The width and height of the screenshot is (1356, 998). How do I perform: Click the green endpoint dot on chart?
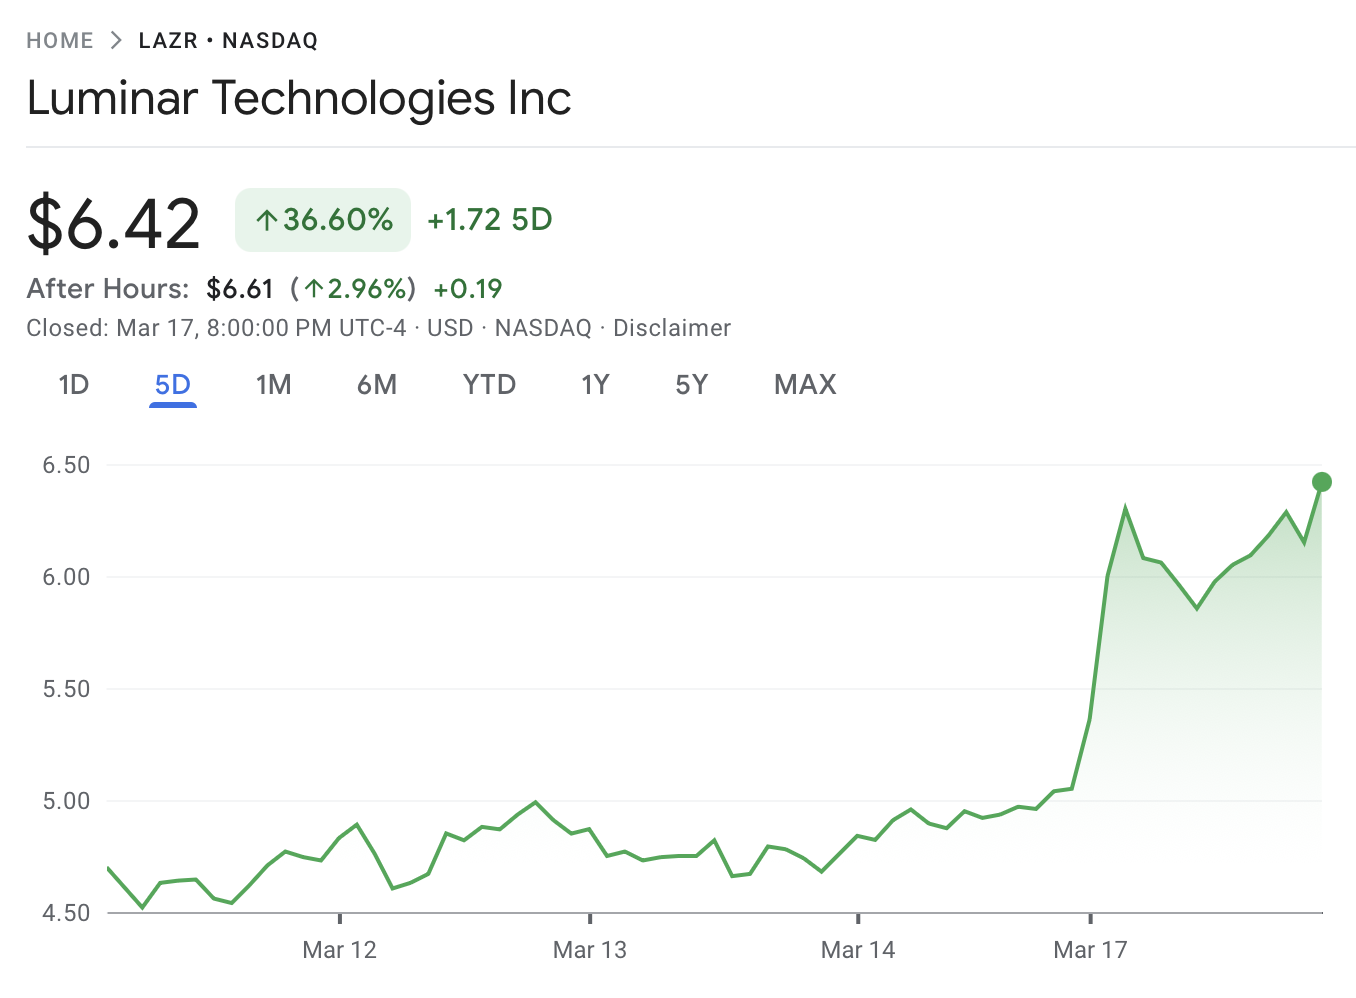pyautogui.click(x=1322, y=482)
